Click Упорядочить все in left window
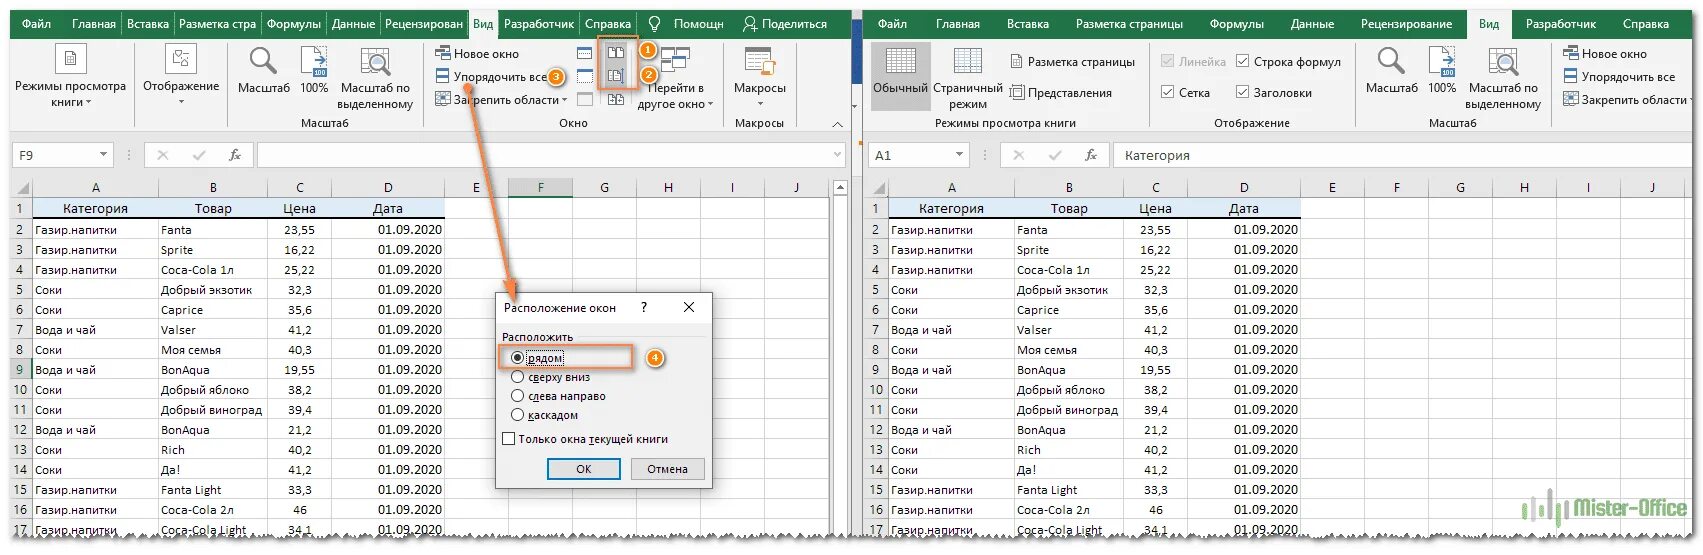This screenshot has height=555, width=1703. point(491,76)
